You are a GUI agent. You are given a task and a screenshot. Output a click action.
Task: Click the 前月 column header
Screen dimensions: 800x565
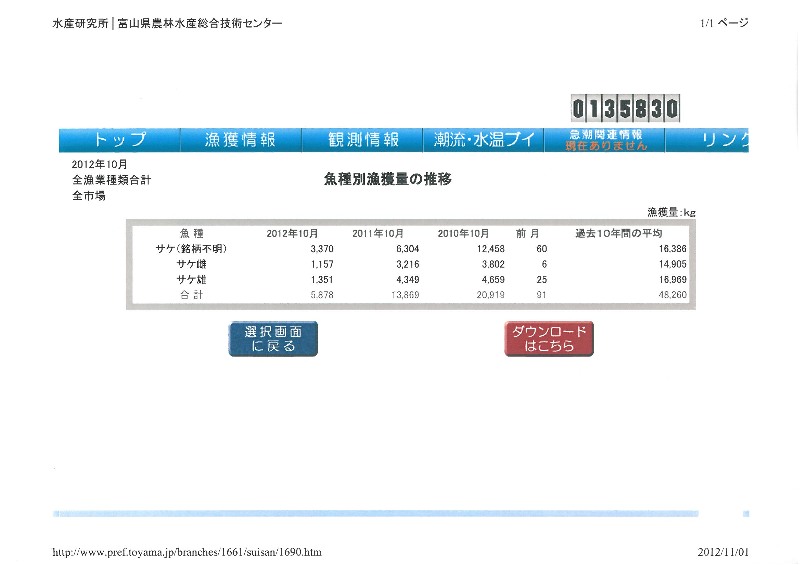tap(527, 233)
